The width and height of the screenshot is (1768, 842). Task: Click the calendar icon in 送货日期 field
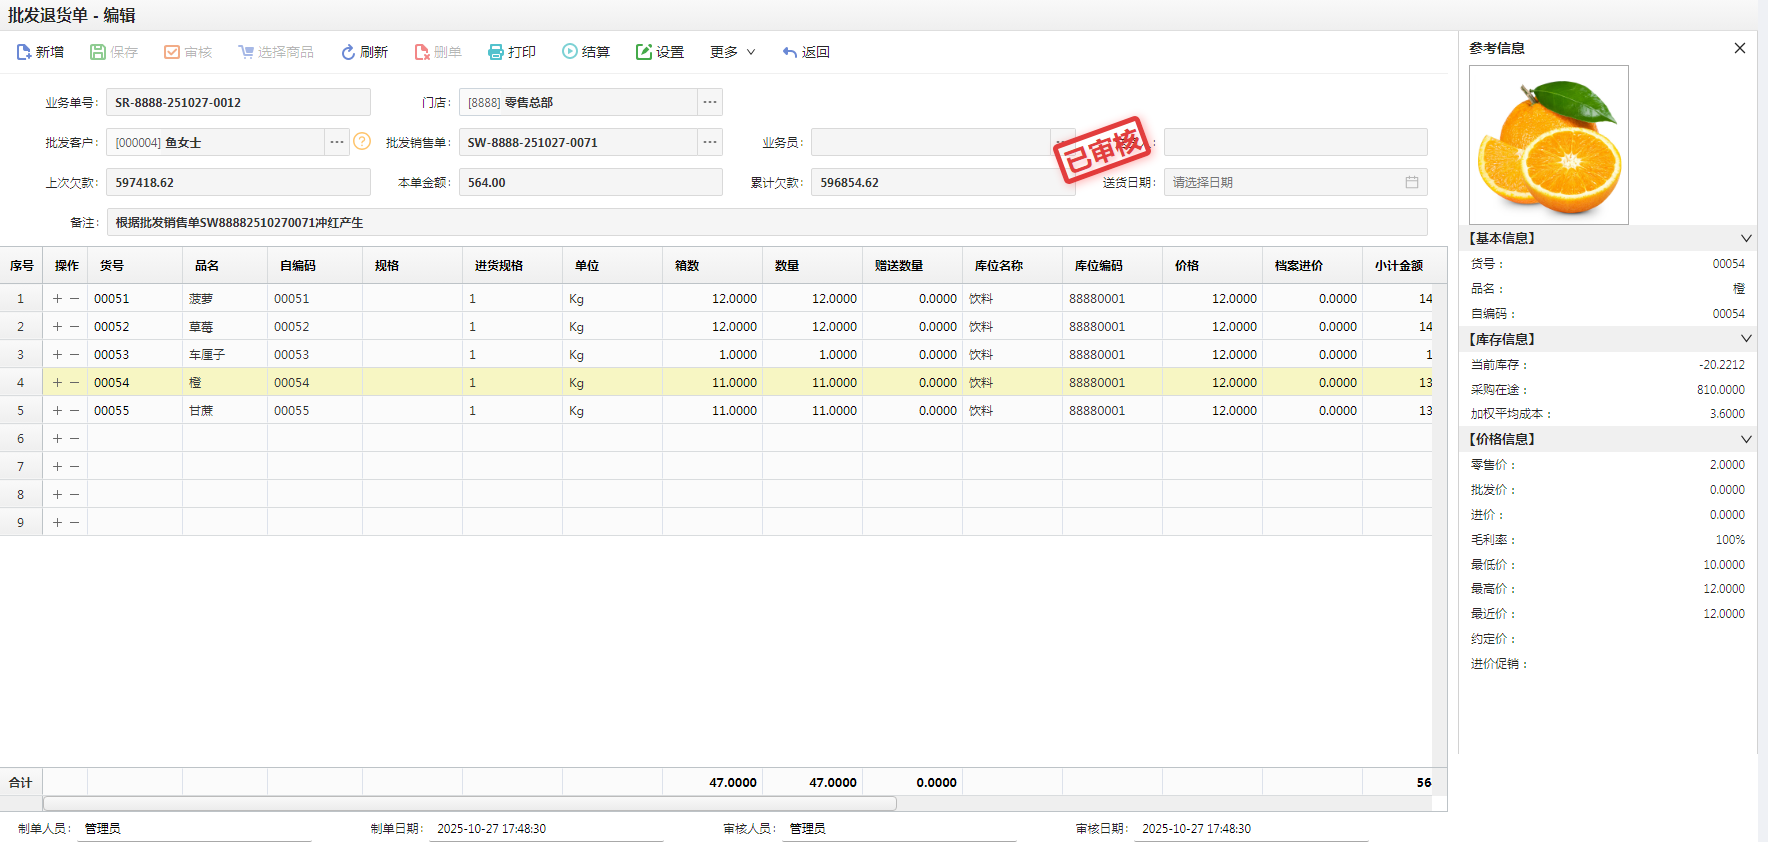point(1411,182)
